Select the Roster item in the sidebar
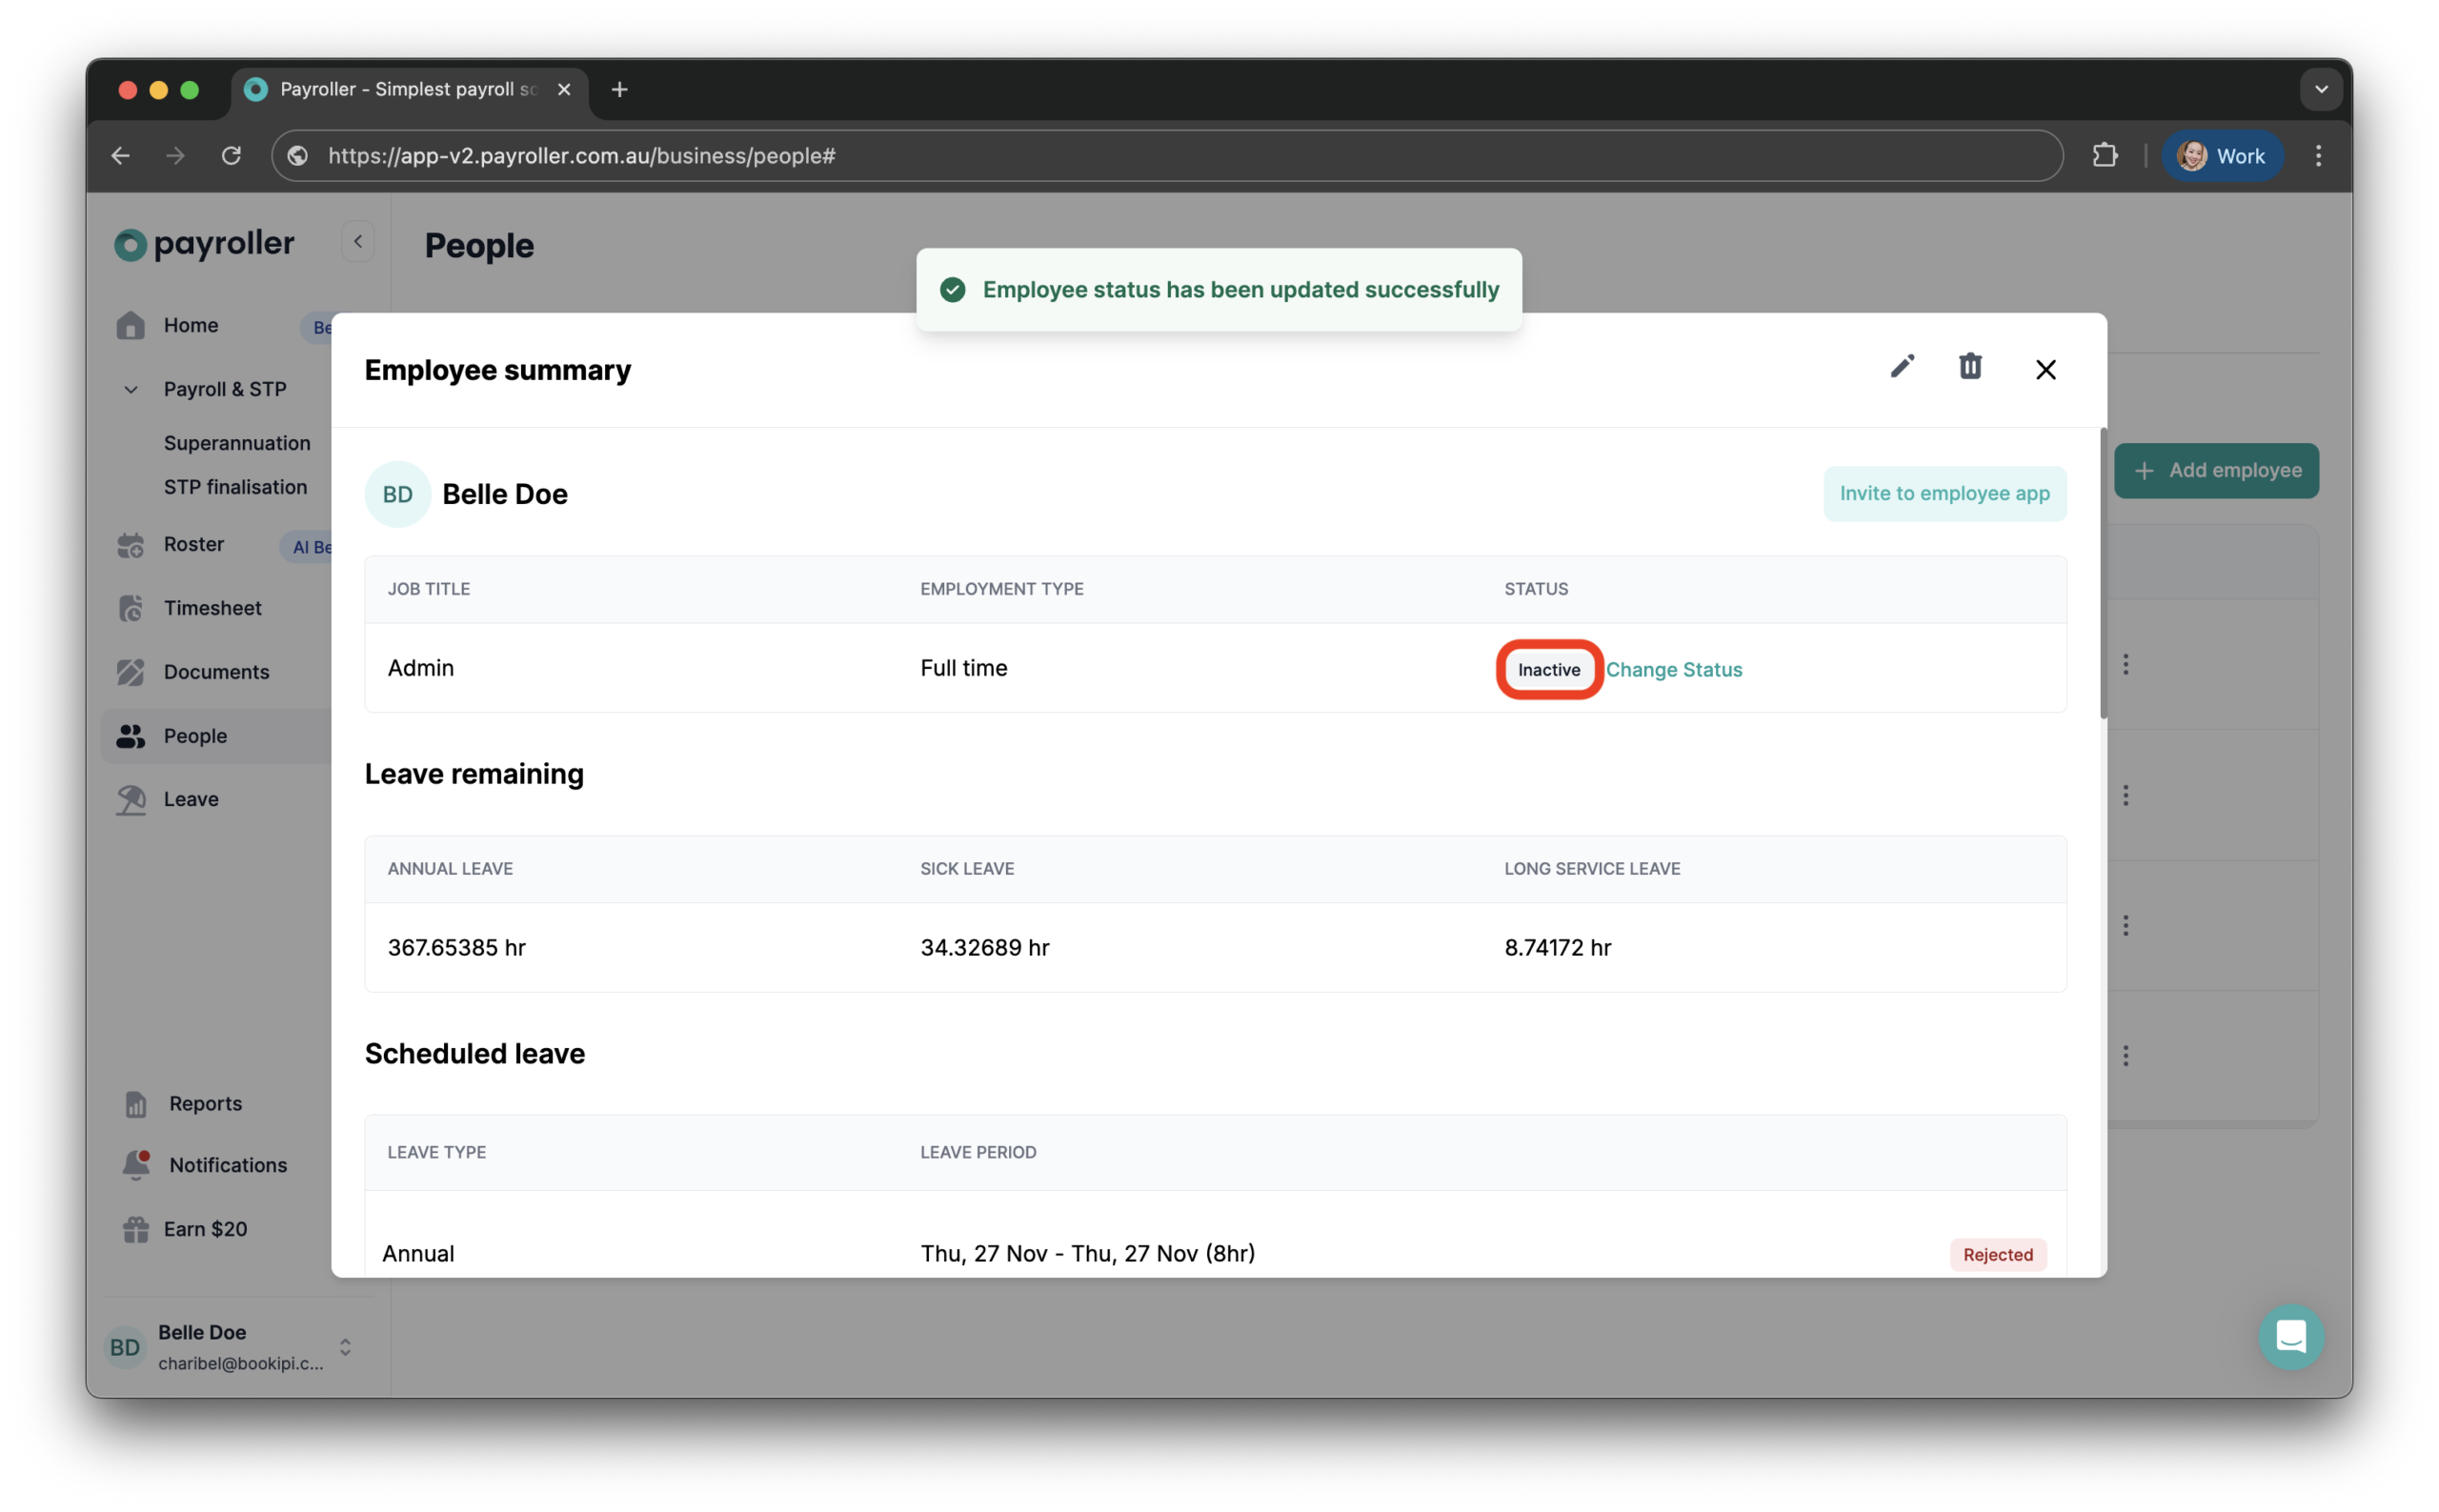The height and width of the screenshot is (1512, 2439). point(193,544)
